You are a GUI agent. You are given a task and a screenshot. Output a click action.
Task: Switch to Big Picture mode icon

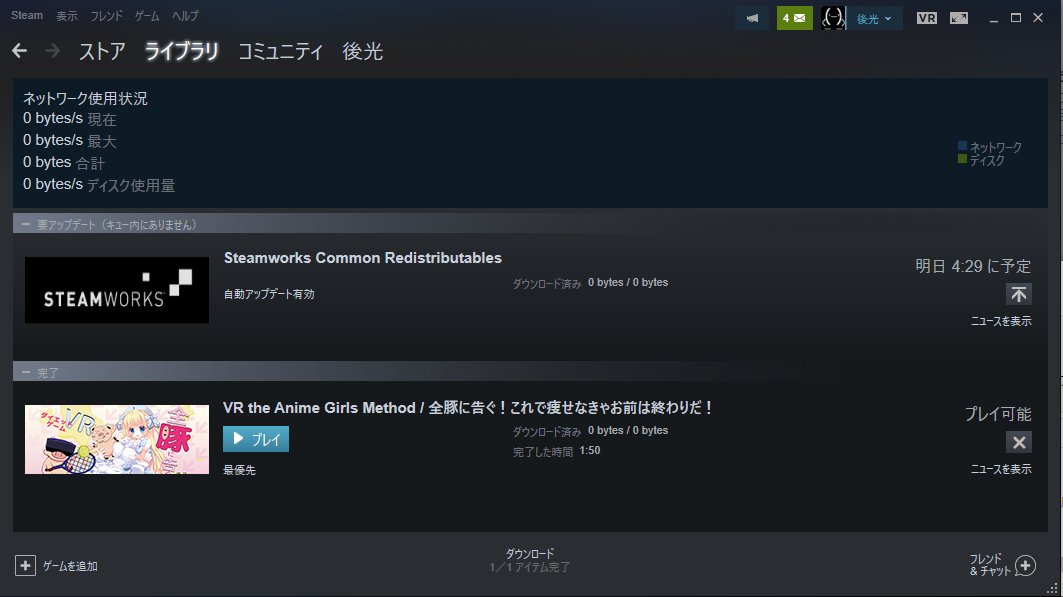[959, 18]
